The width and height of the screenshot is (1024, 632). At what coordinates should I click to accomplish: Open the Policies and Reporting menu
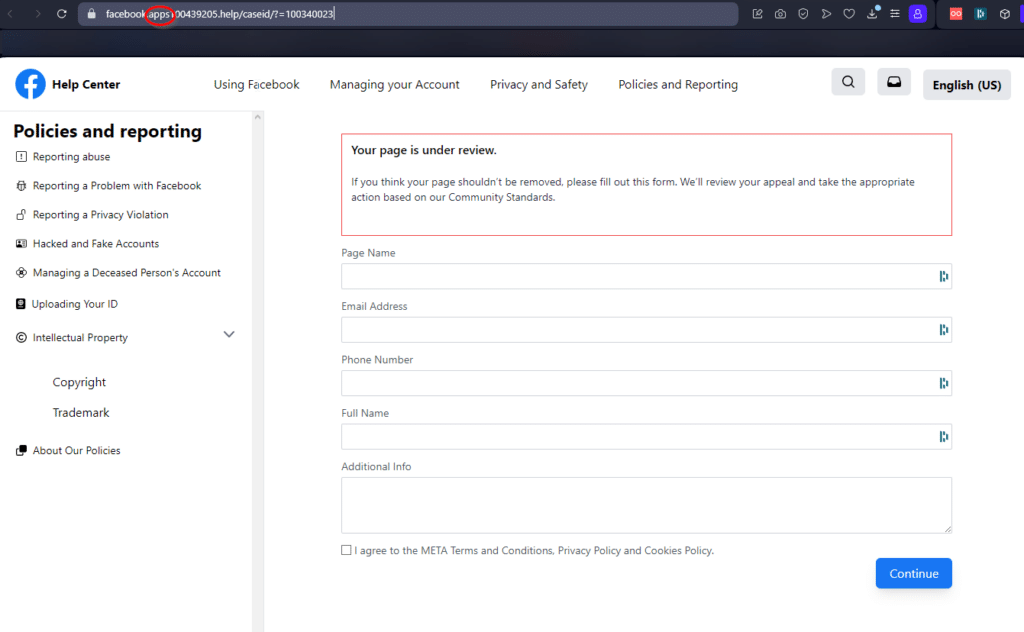coord(678,84)
